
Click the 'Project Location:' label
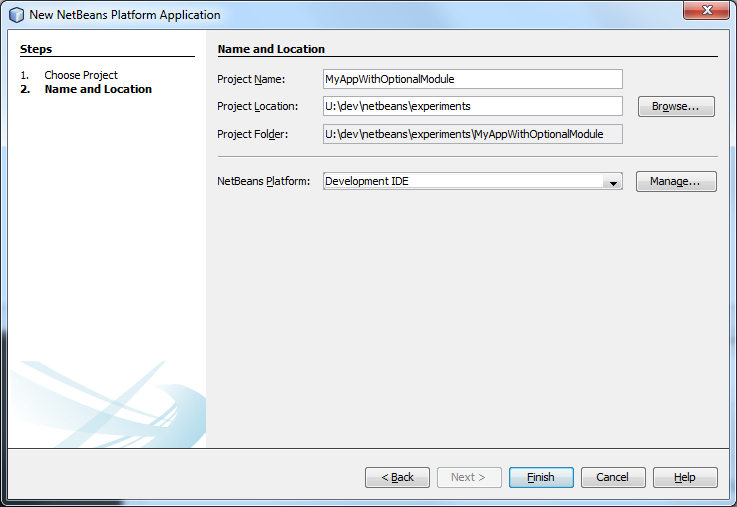click(258, 107)
